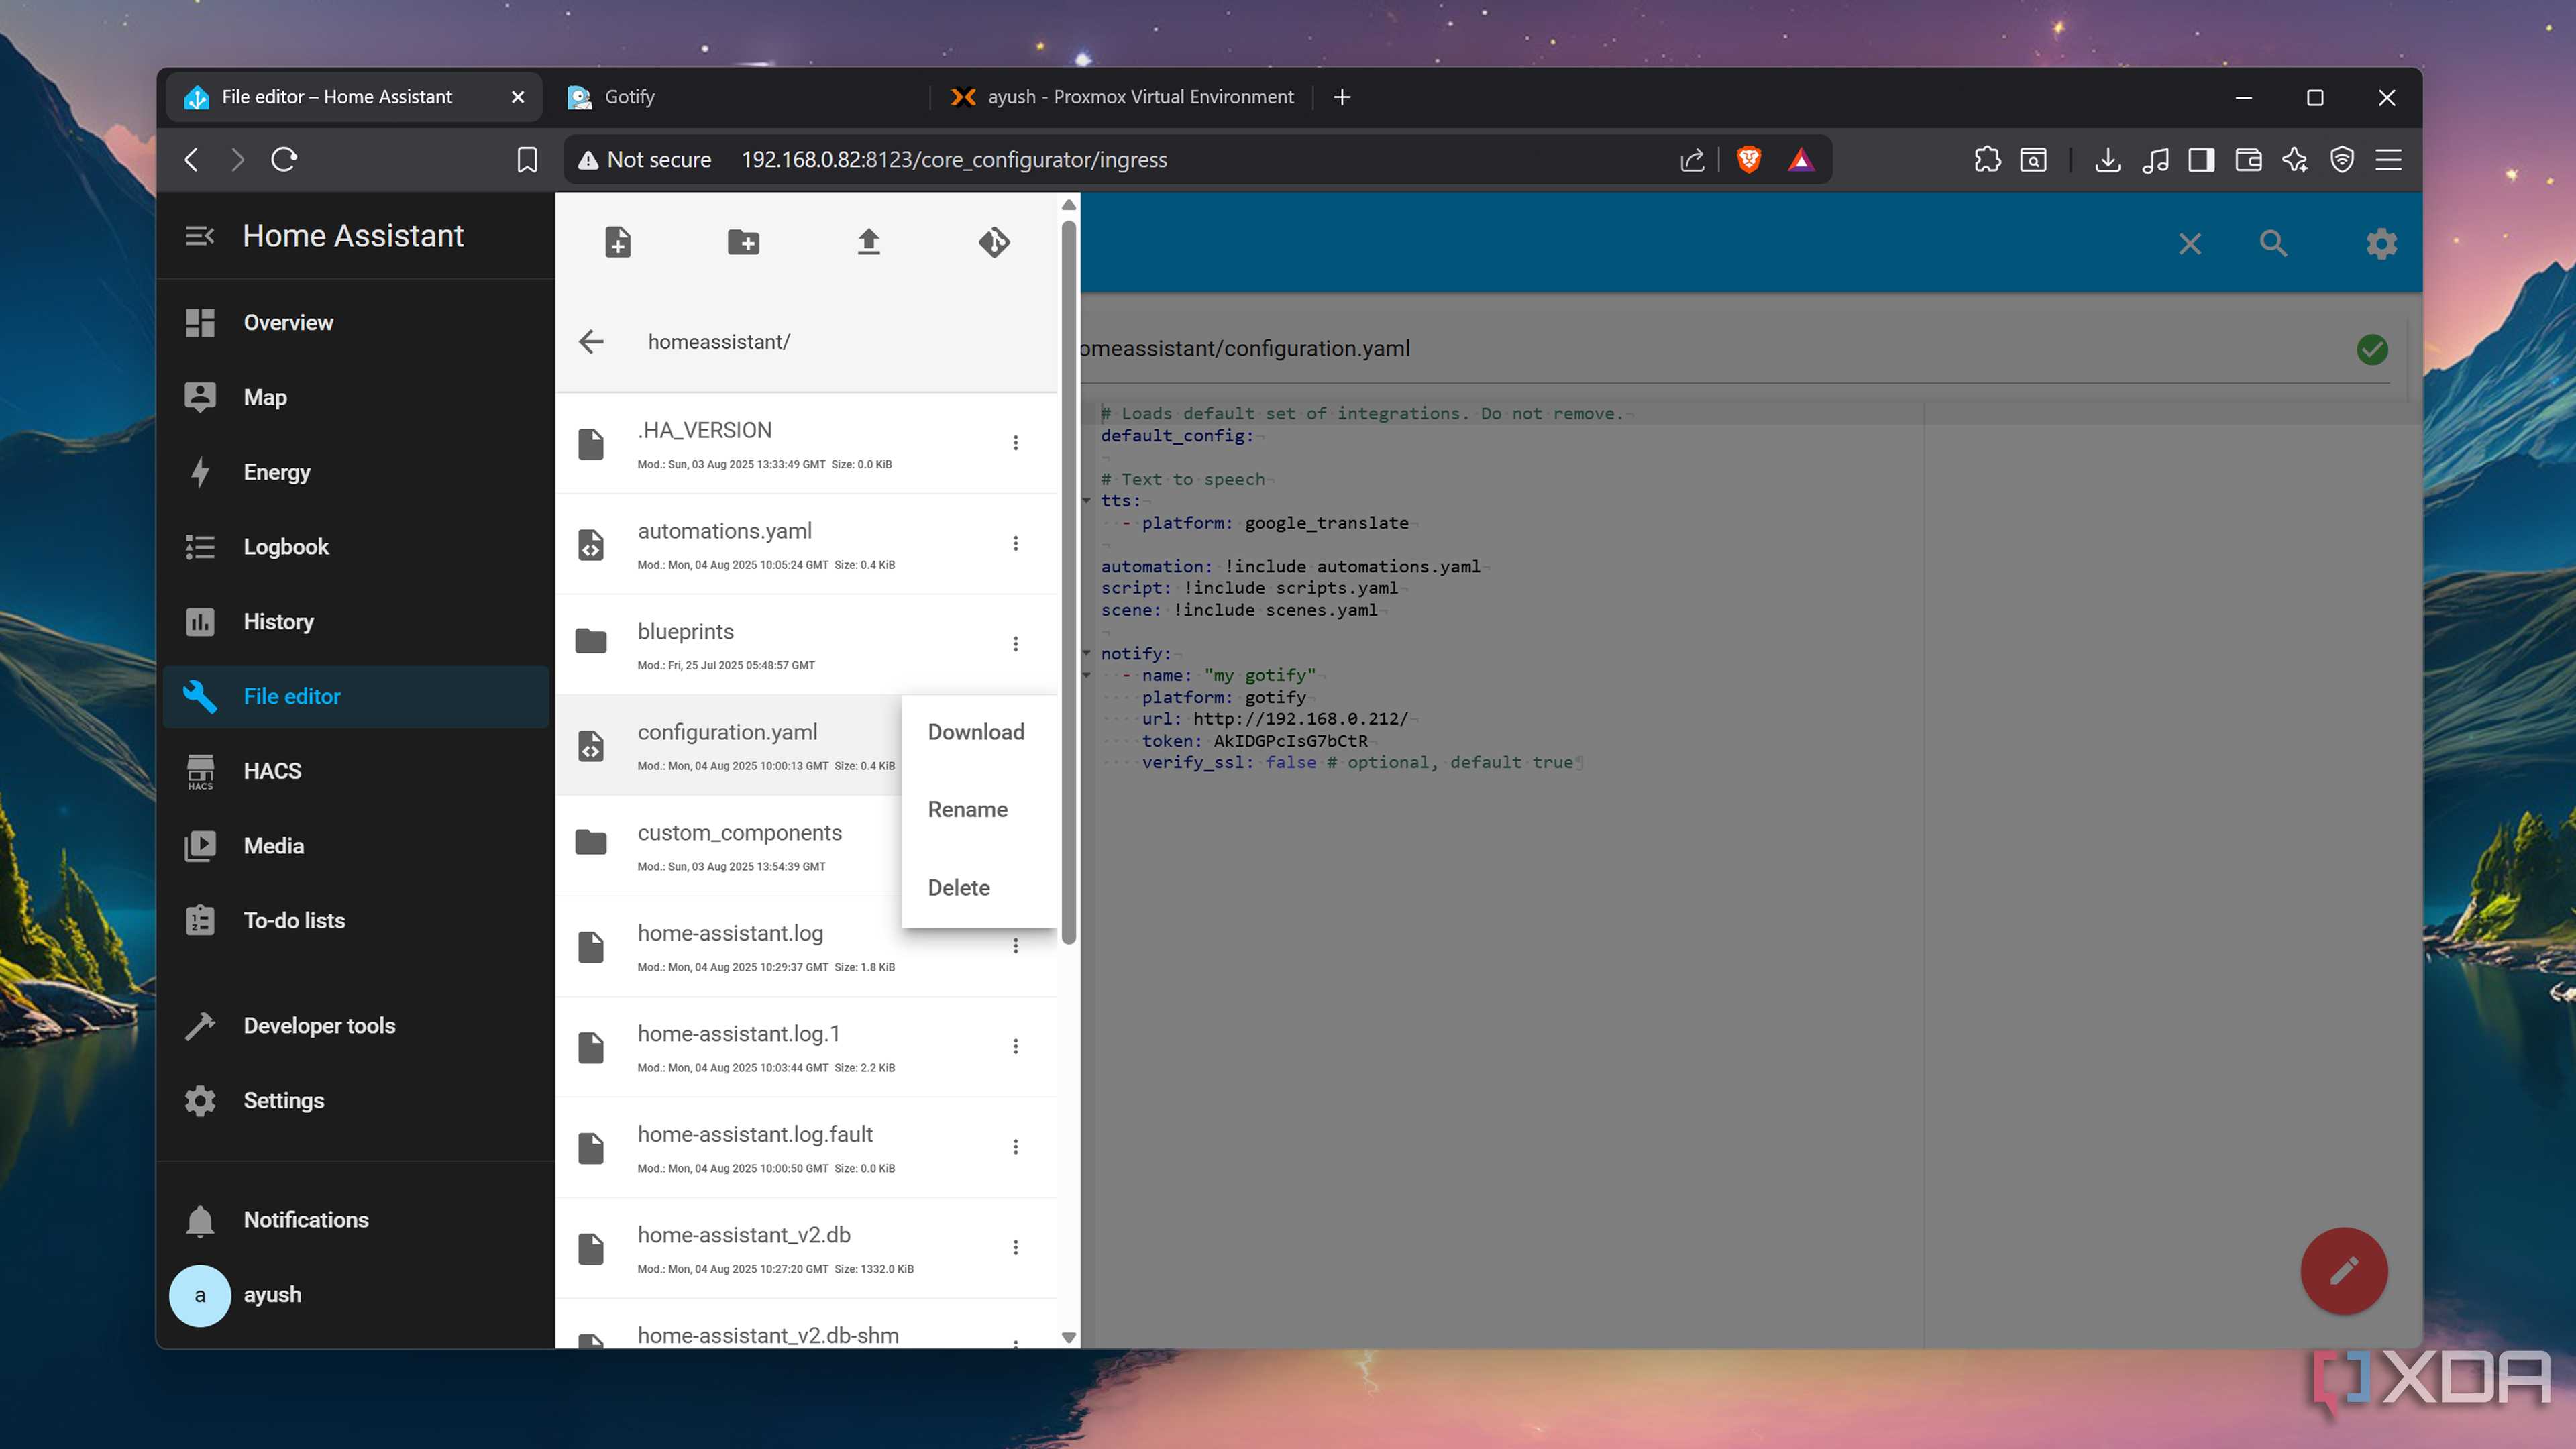Screen dimensions: 2576x1449
Task: Click the new folder icon
Action: click(743, 242)
